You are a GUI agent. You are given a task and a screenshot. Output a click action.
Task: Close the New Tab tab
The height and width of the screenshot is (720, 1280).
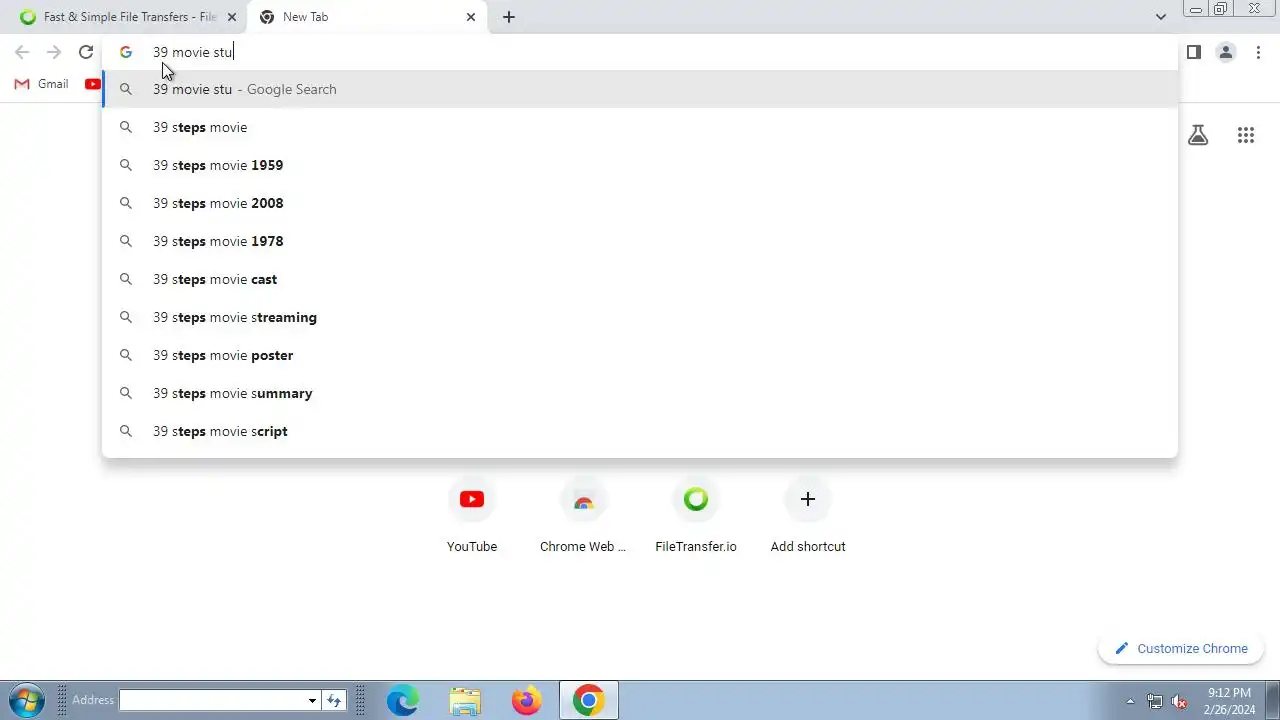[471, 17]
